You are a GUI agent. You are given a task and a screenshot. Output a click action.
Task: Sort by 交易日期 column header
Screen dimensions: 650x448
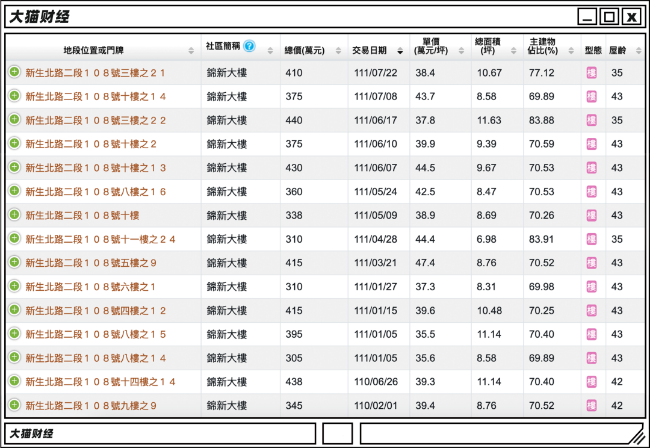point(378,50)
